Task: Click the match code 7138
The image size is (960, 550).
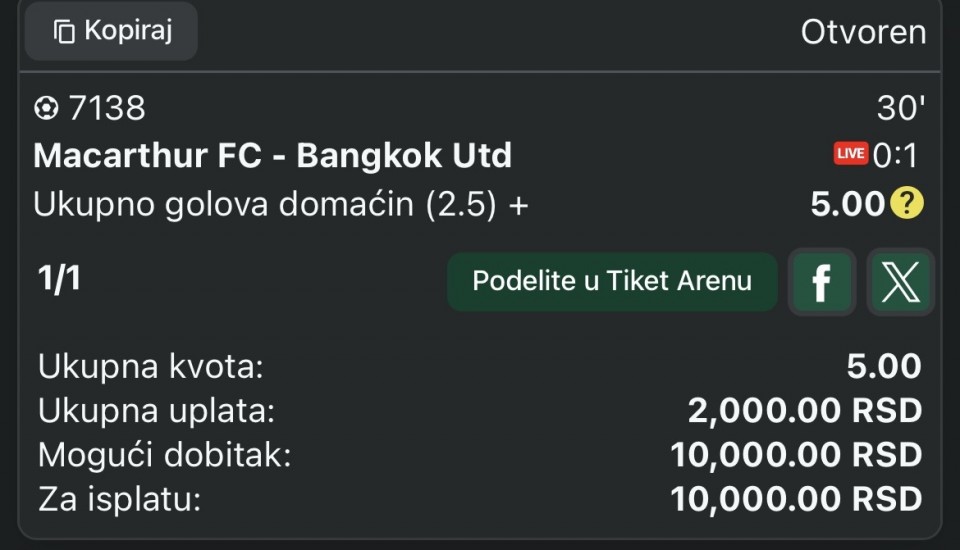Action: (x=107, y=108)
